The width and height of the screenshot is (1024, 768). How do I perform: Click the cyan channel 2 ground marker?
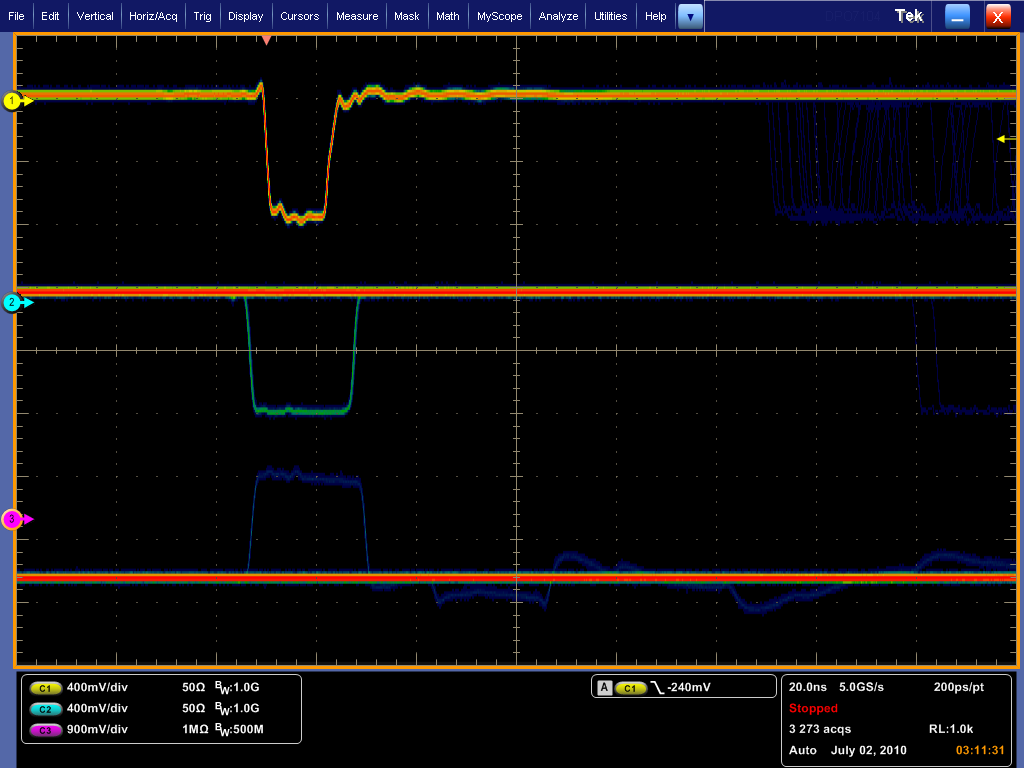(14, 302)
